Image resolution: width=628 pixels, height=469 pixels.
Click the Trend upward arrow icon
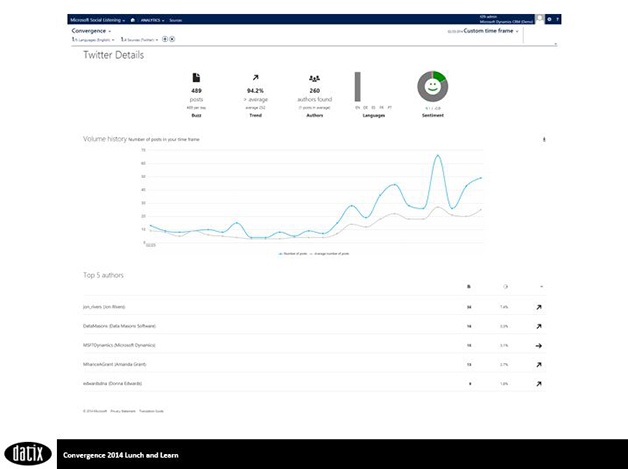(256, 78)
